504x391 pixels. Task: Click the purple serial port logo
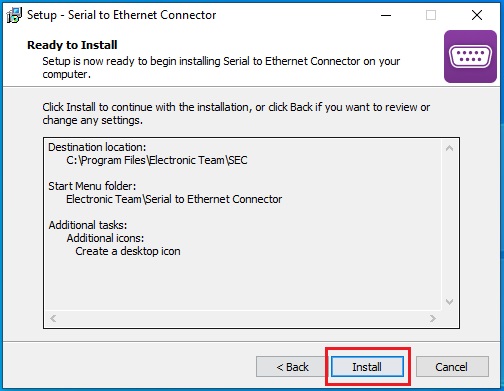470,56
